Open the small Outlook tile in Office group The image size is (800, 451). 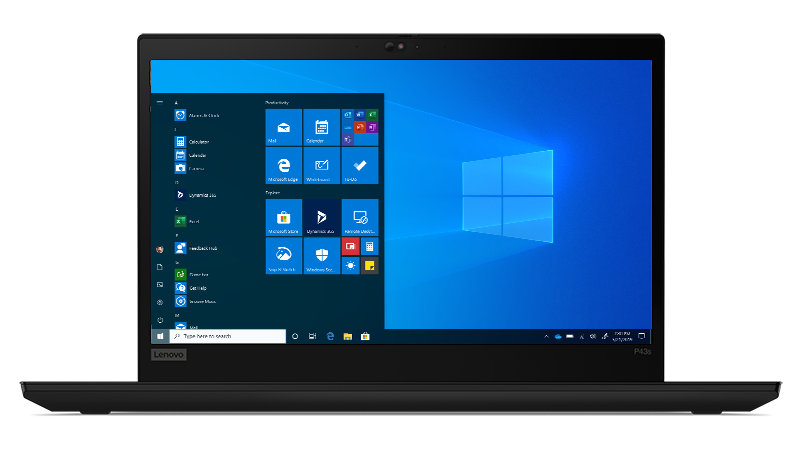[x=347, y=114]
